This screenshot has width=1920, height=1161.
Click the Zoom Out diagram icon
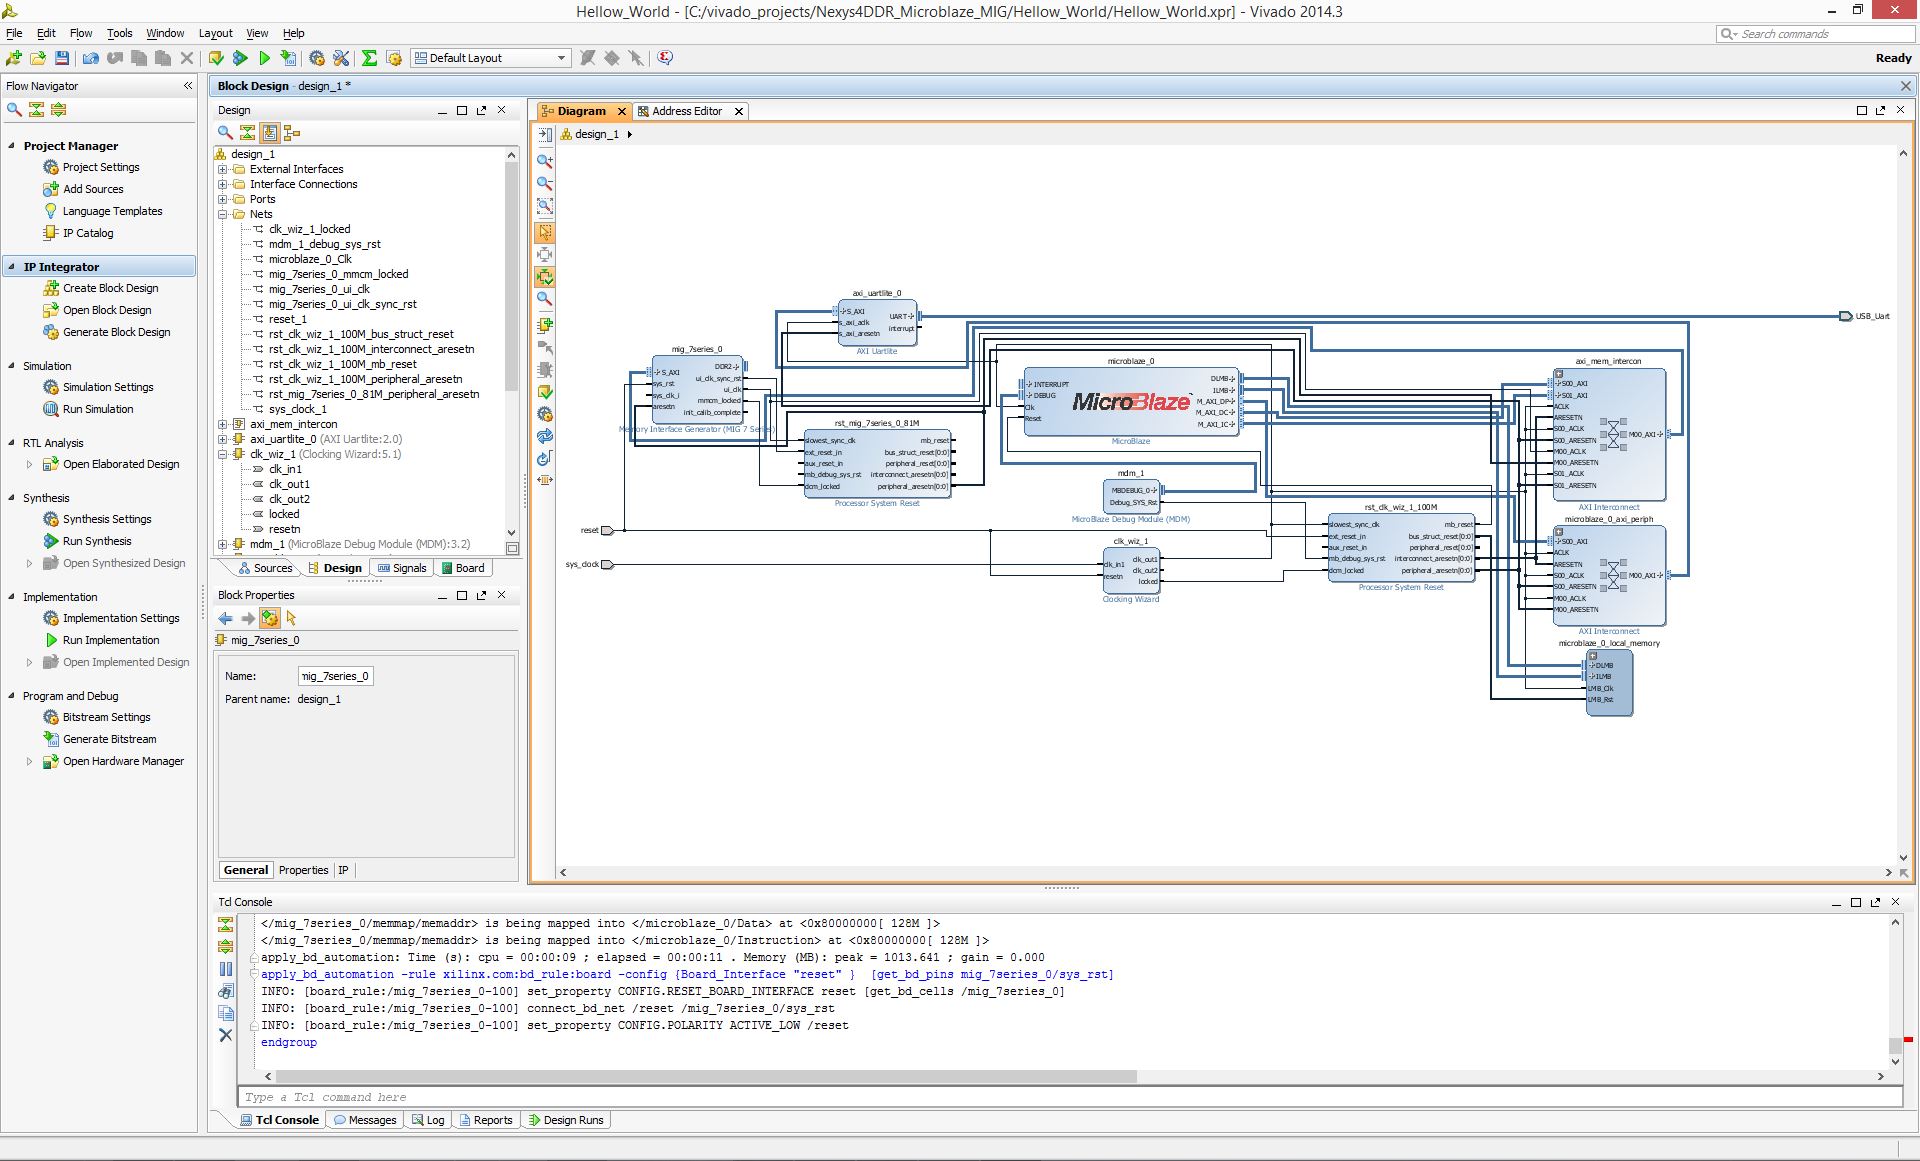click(545, 184)
